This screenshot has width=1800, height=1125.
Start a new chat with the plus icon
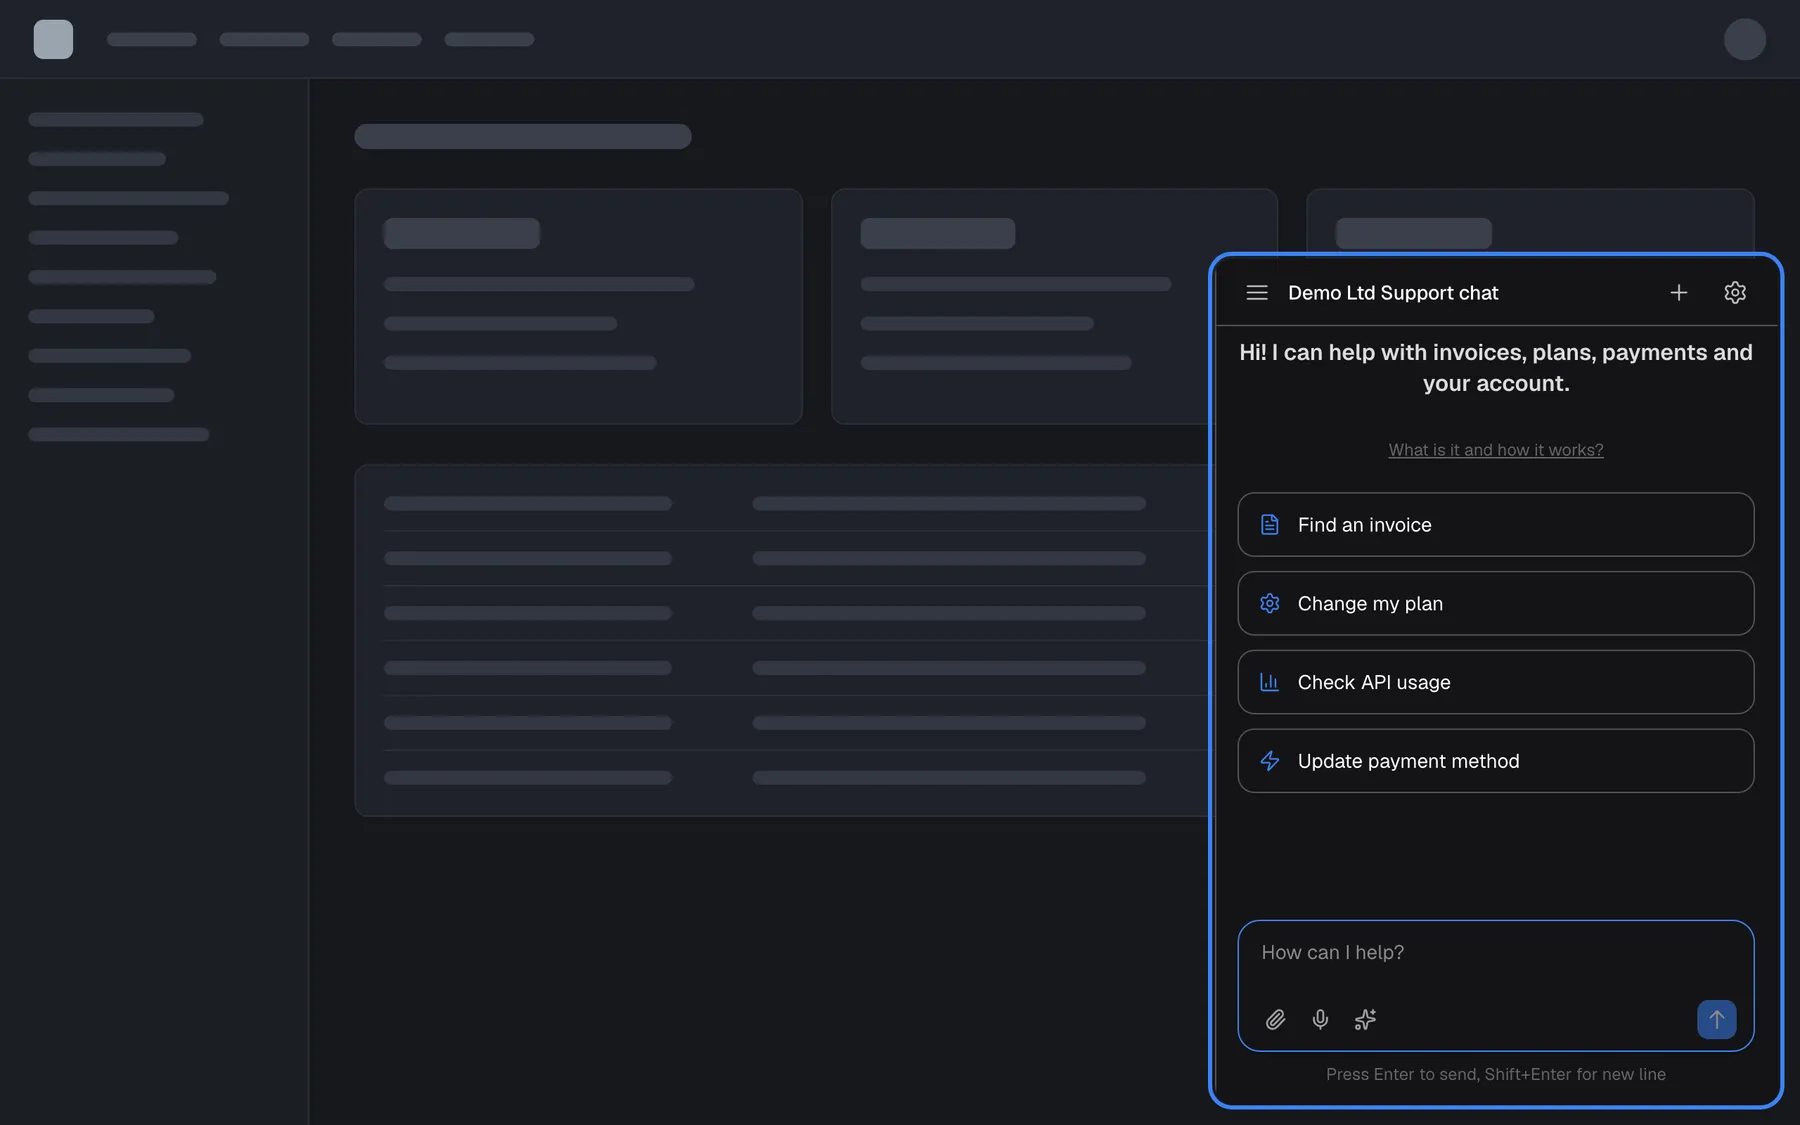click(x=1679, y=292)
